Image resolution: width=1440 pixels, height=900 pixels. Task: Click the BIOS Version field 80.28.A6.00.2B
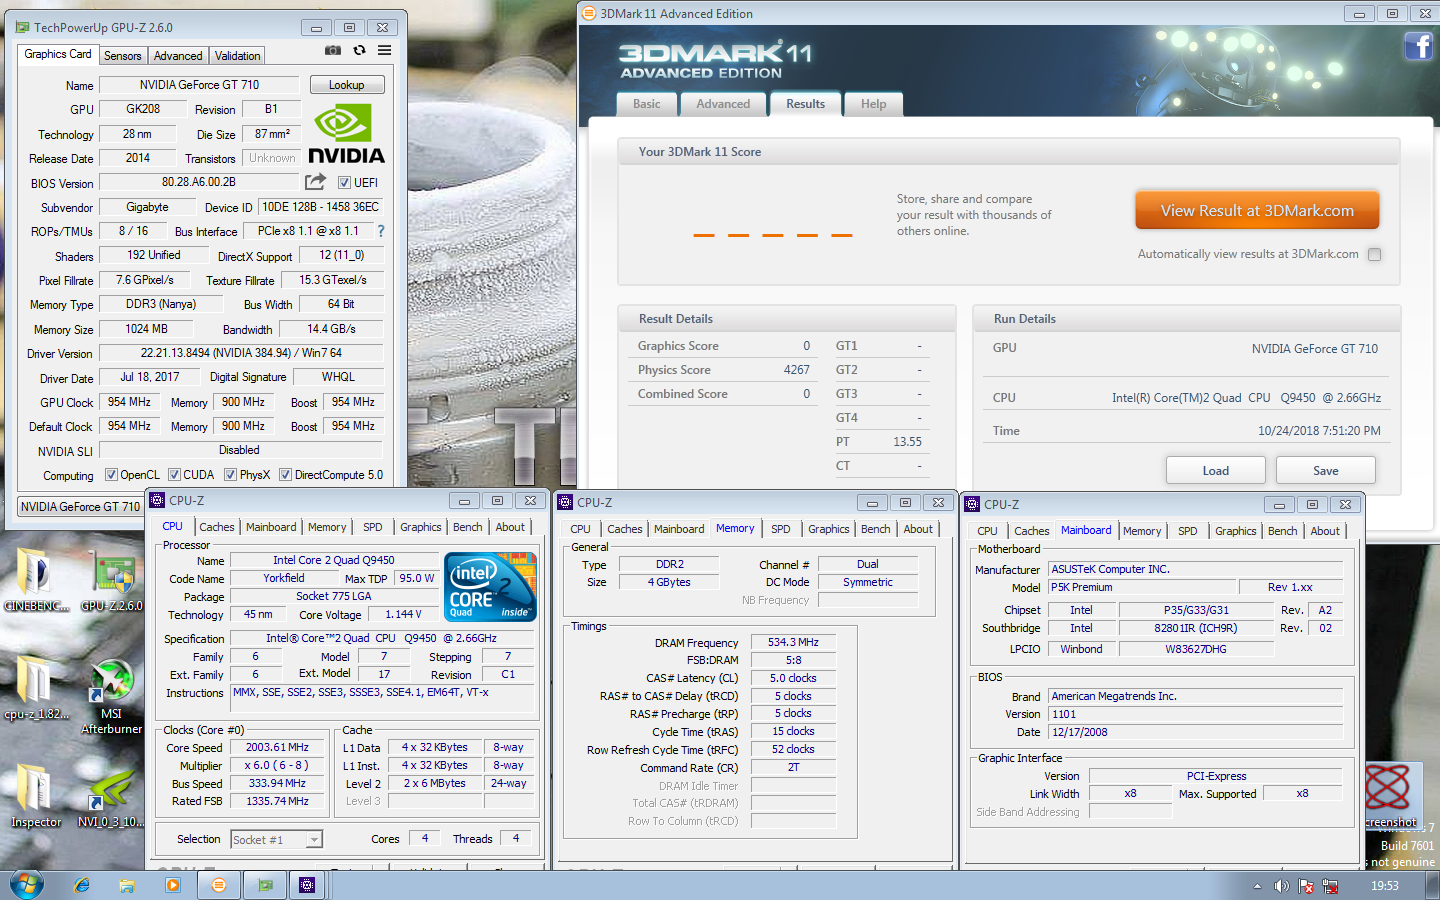pyautogui.click(x=199, y=183)
